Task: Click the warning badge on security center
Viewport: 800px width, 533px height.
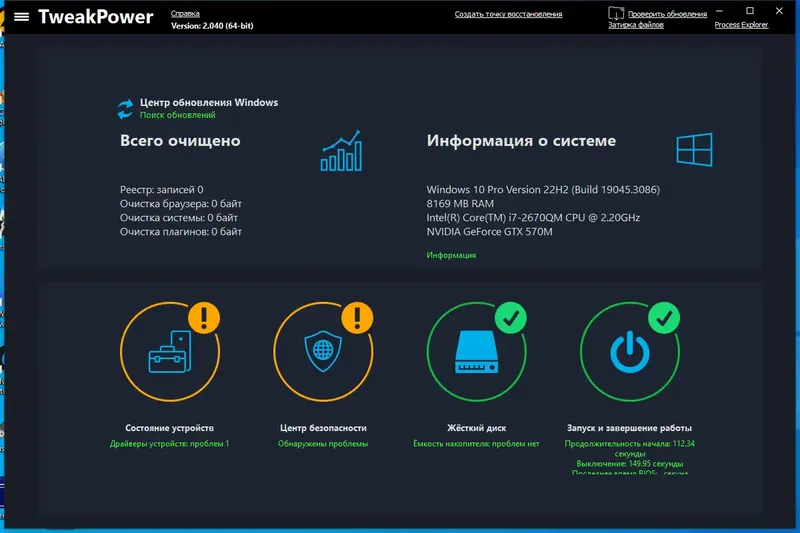Action: pos(357,318)
